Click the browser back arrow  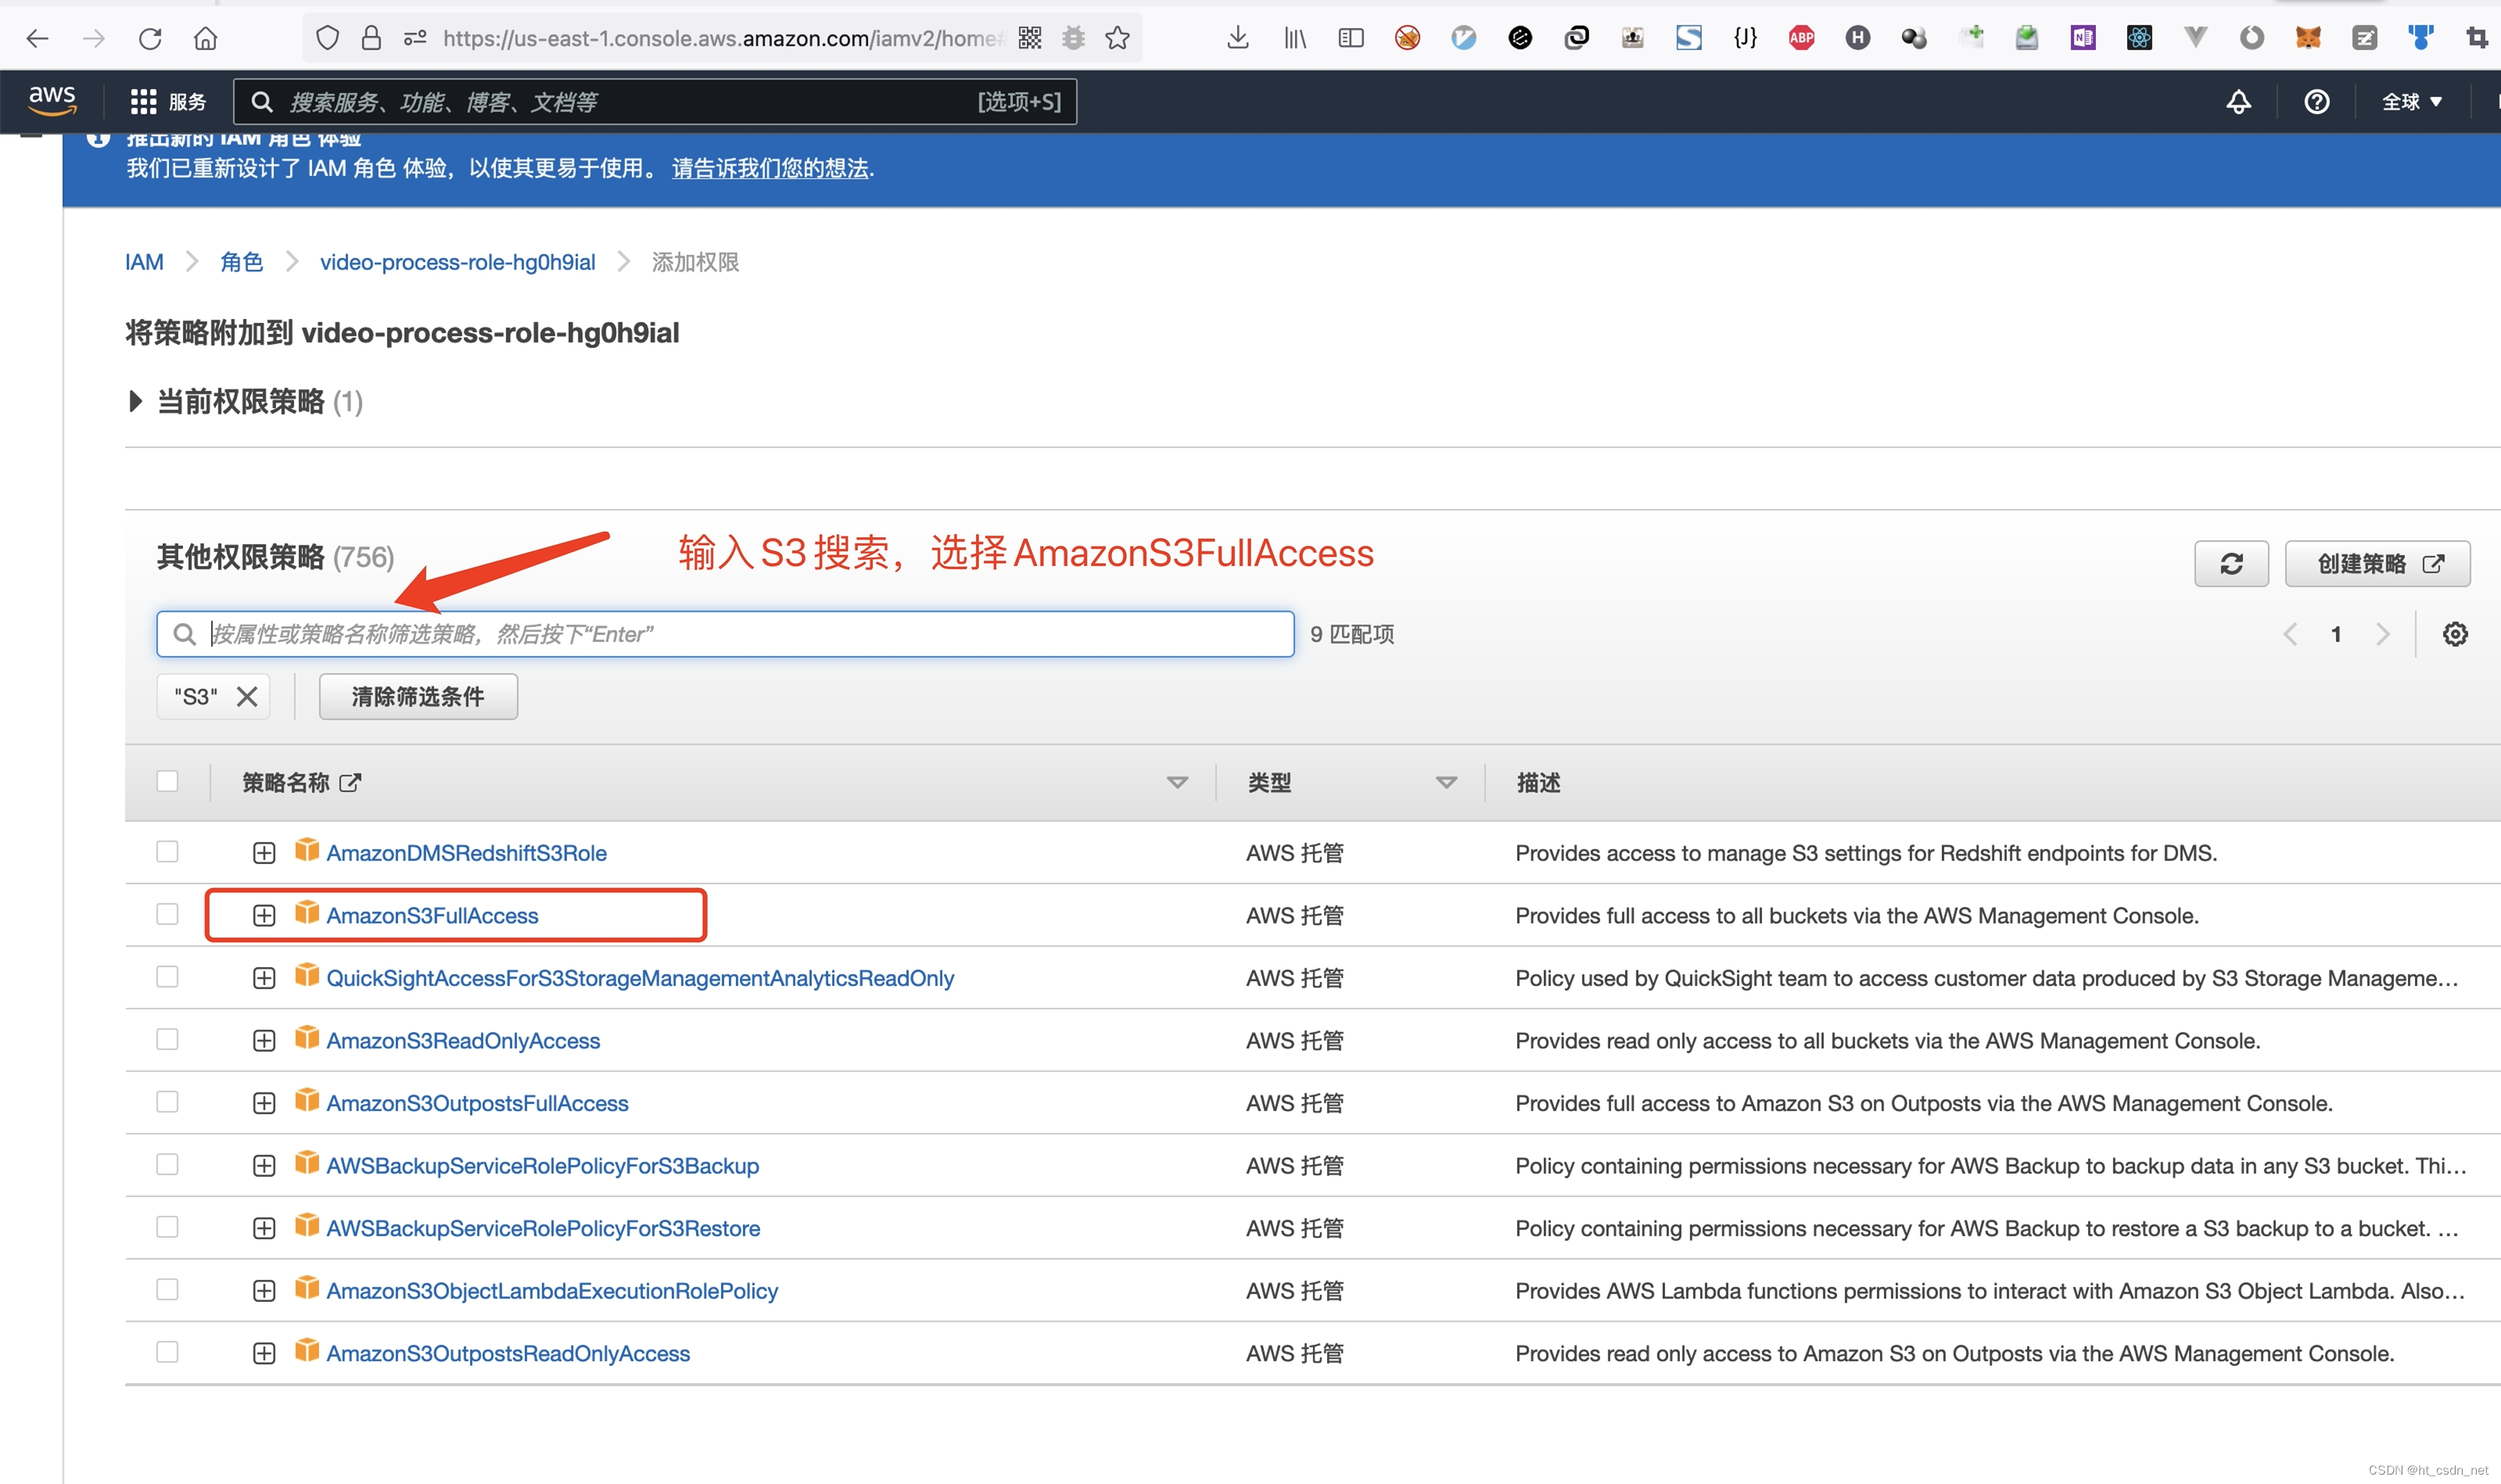[37, 38]
